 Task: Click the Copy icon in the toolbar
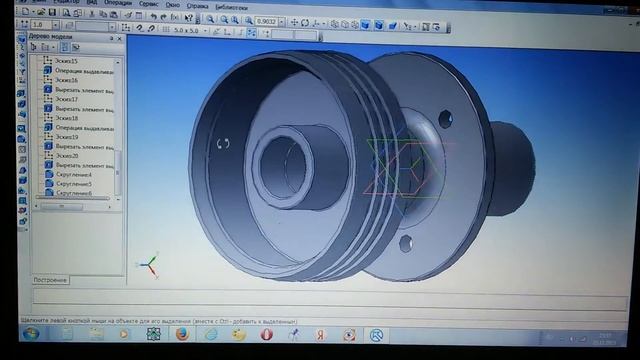[x=103, y=14]
